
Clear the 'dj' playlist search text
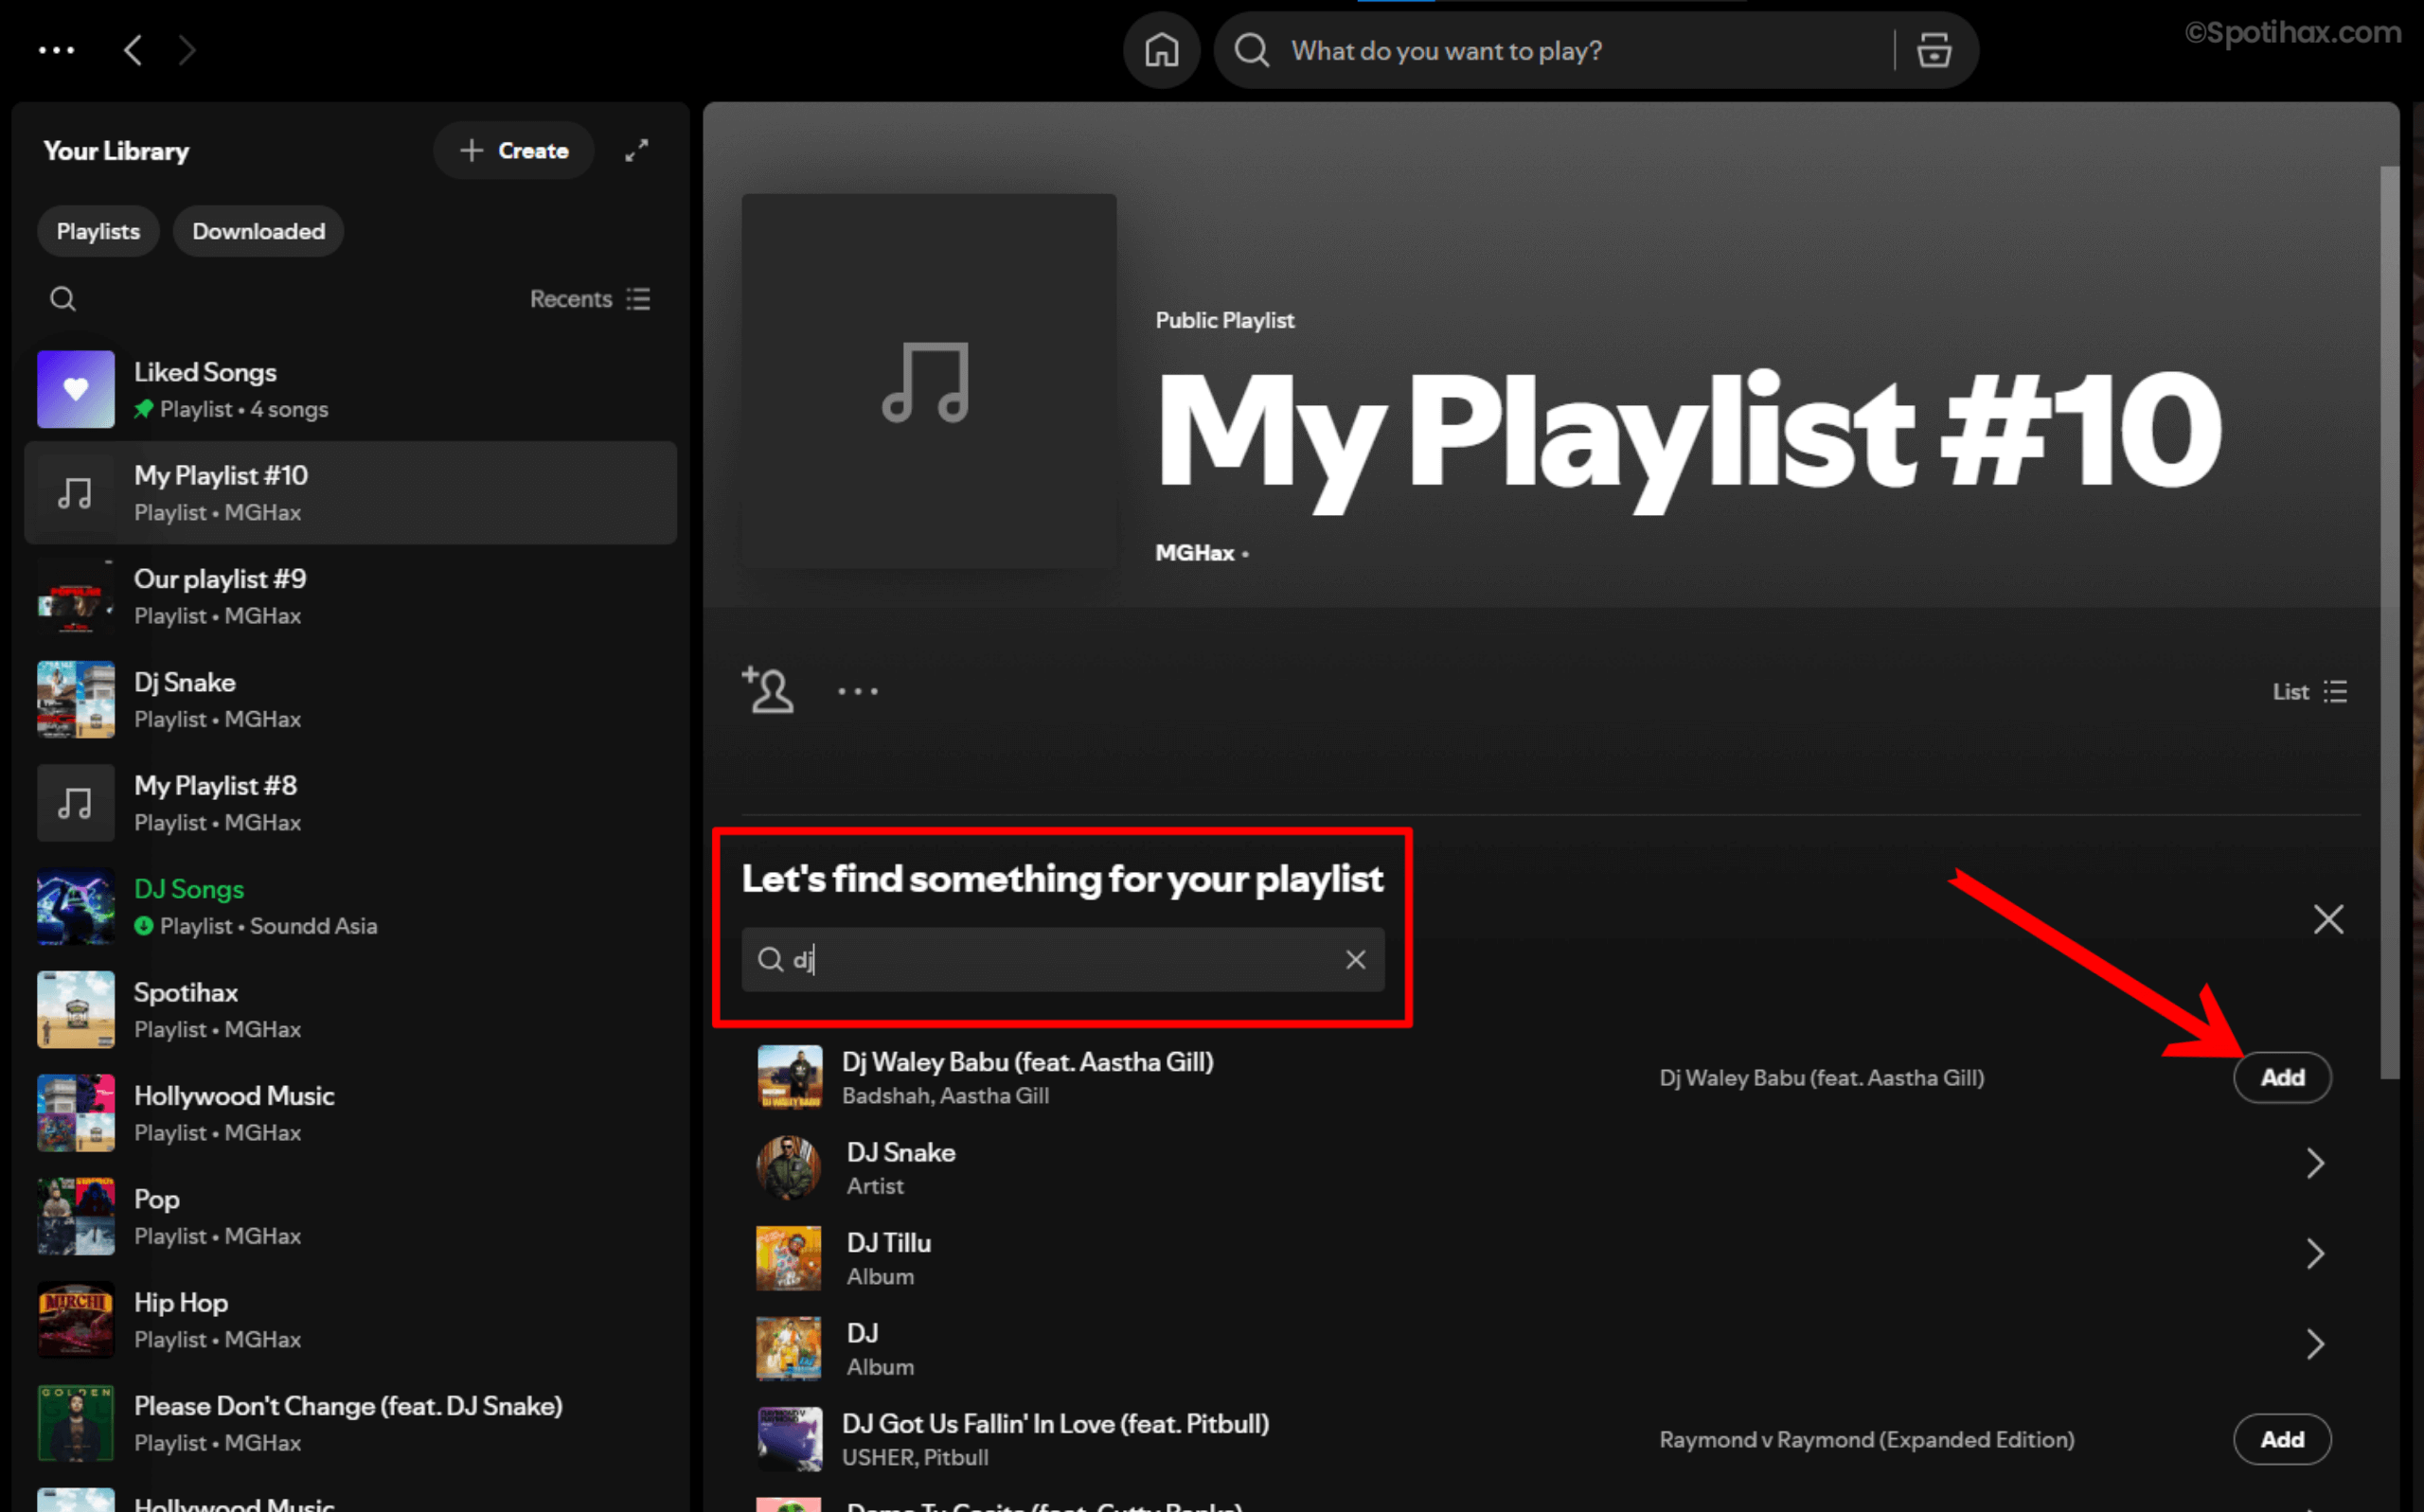click(x=1355, y=960)
